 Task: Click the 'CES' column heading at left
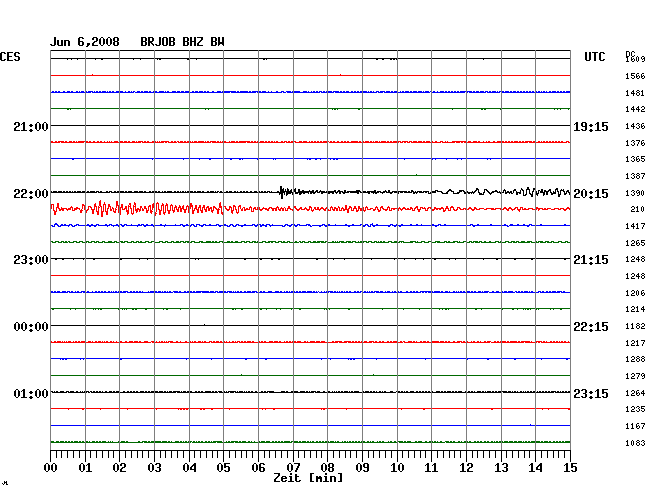coord(10,57)
